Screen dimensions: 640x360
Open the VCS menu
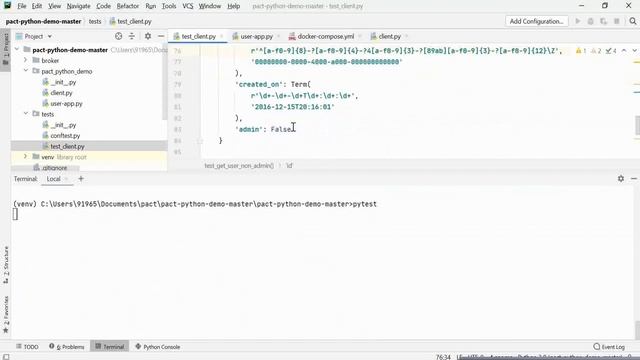coord(187,6)
